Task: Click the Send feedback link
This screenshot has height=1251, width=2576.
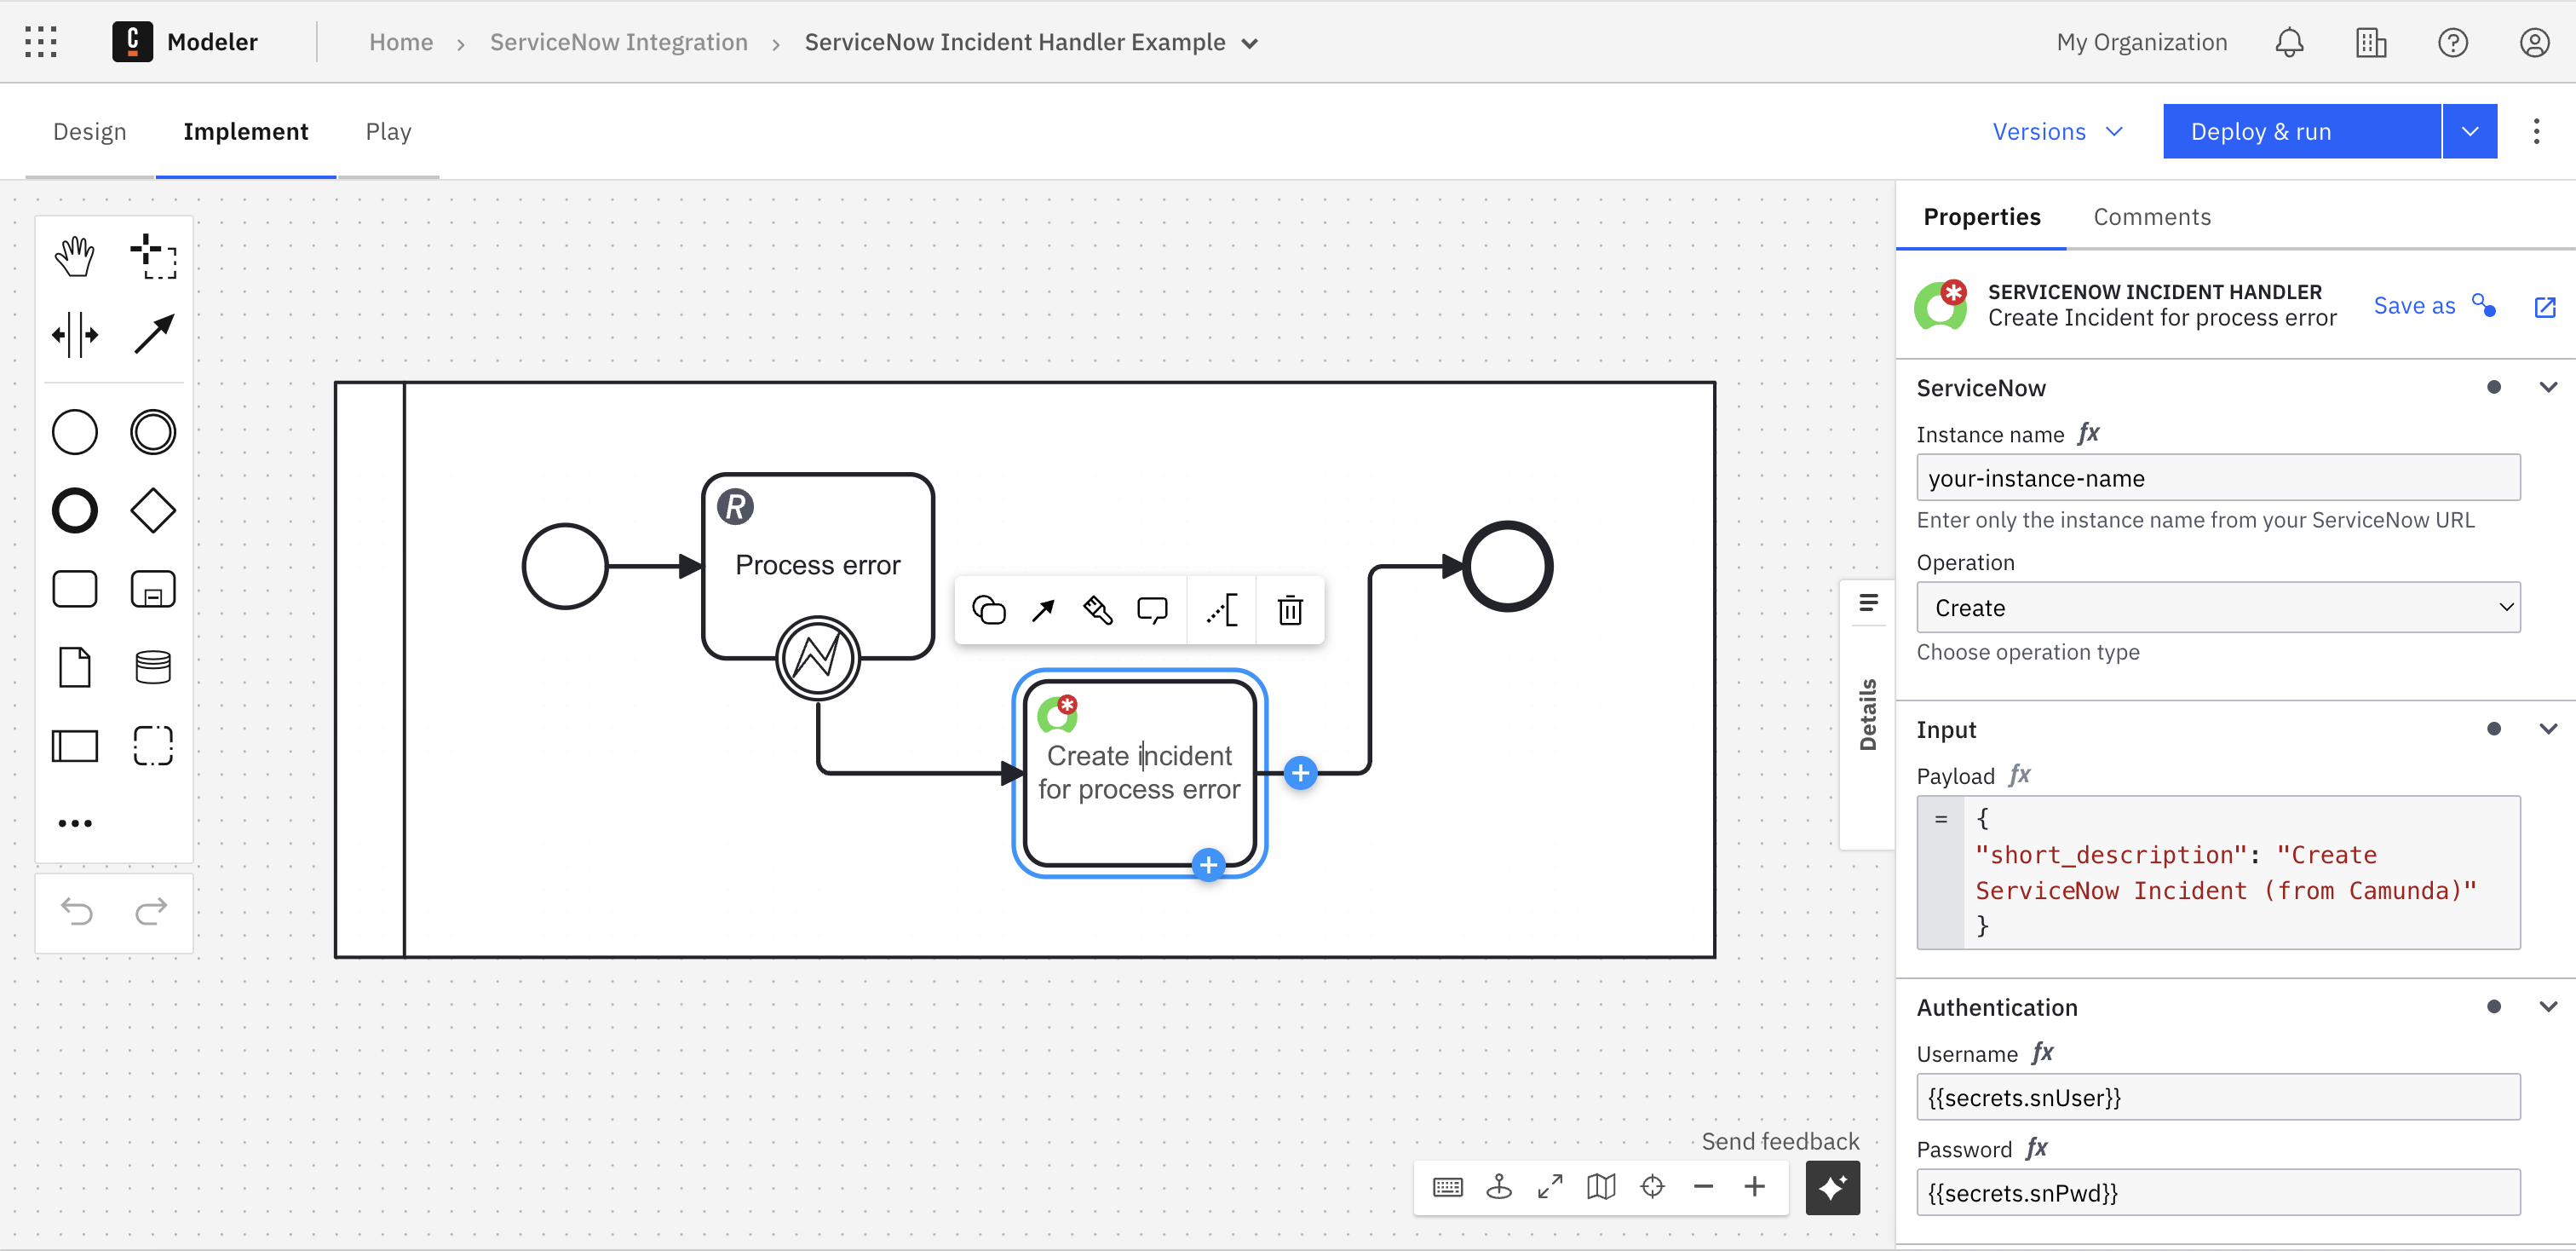Action: [x=1779, y=1141]
